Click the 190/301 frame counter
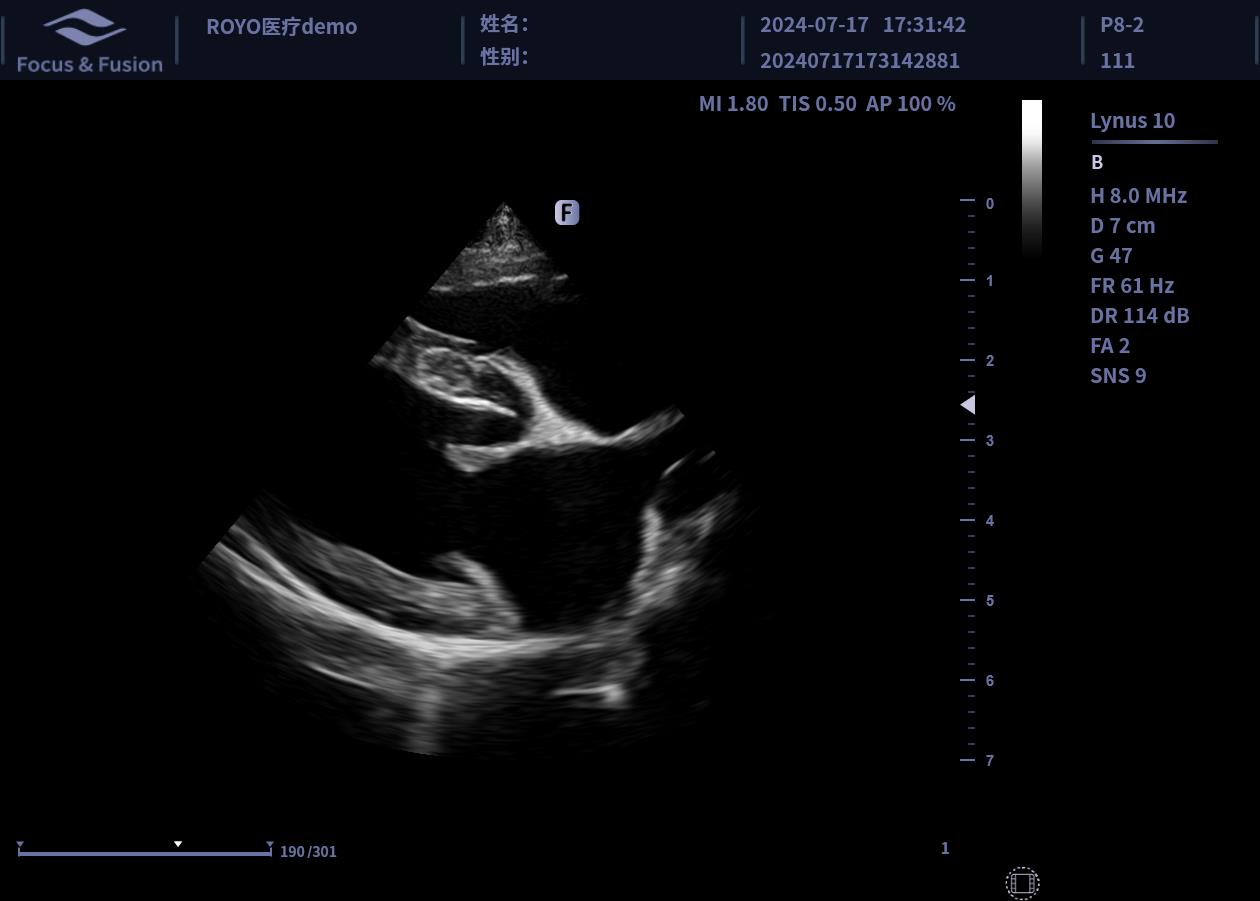1260x901 pixels. click(308, 852)
